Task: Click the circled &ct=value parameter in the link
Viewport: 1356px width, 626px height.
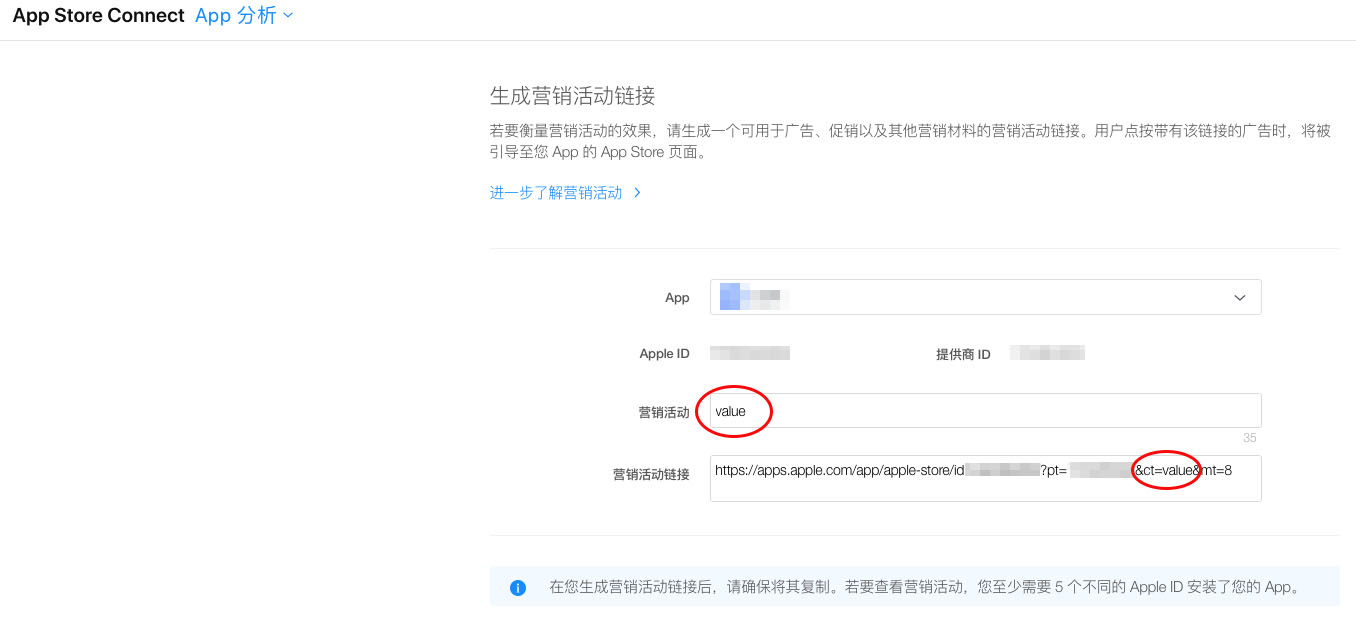Action: click(1164, 470)
